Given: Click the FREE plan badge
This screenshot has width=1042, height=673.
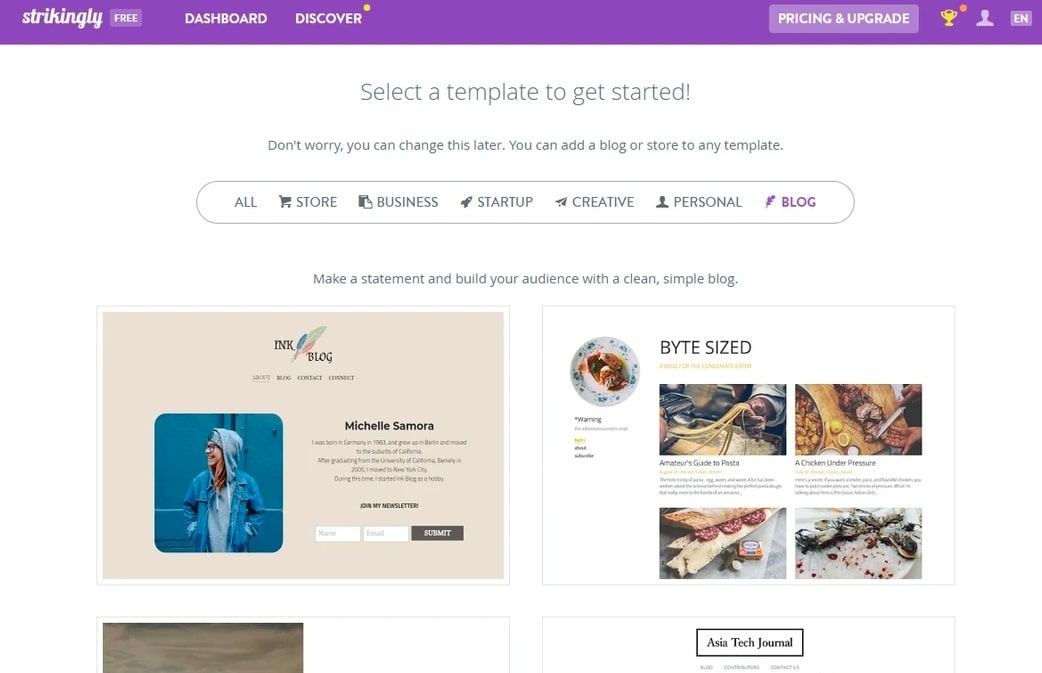Looking at the screenshot, I should (x=126, y=18).
